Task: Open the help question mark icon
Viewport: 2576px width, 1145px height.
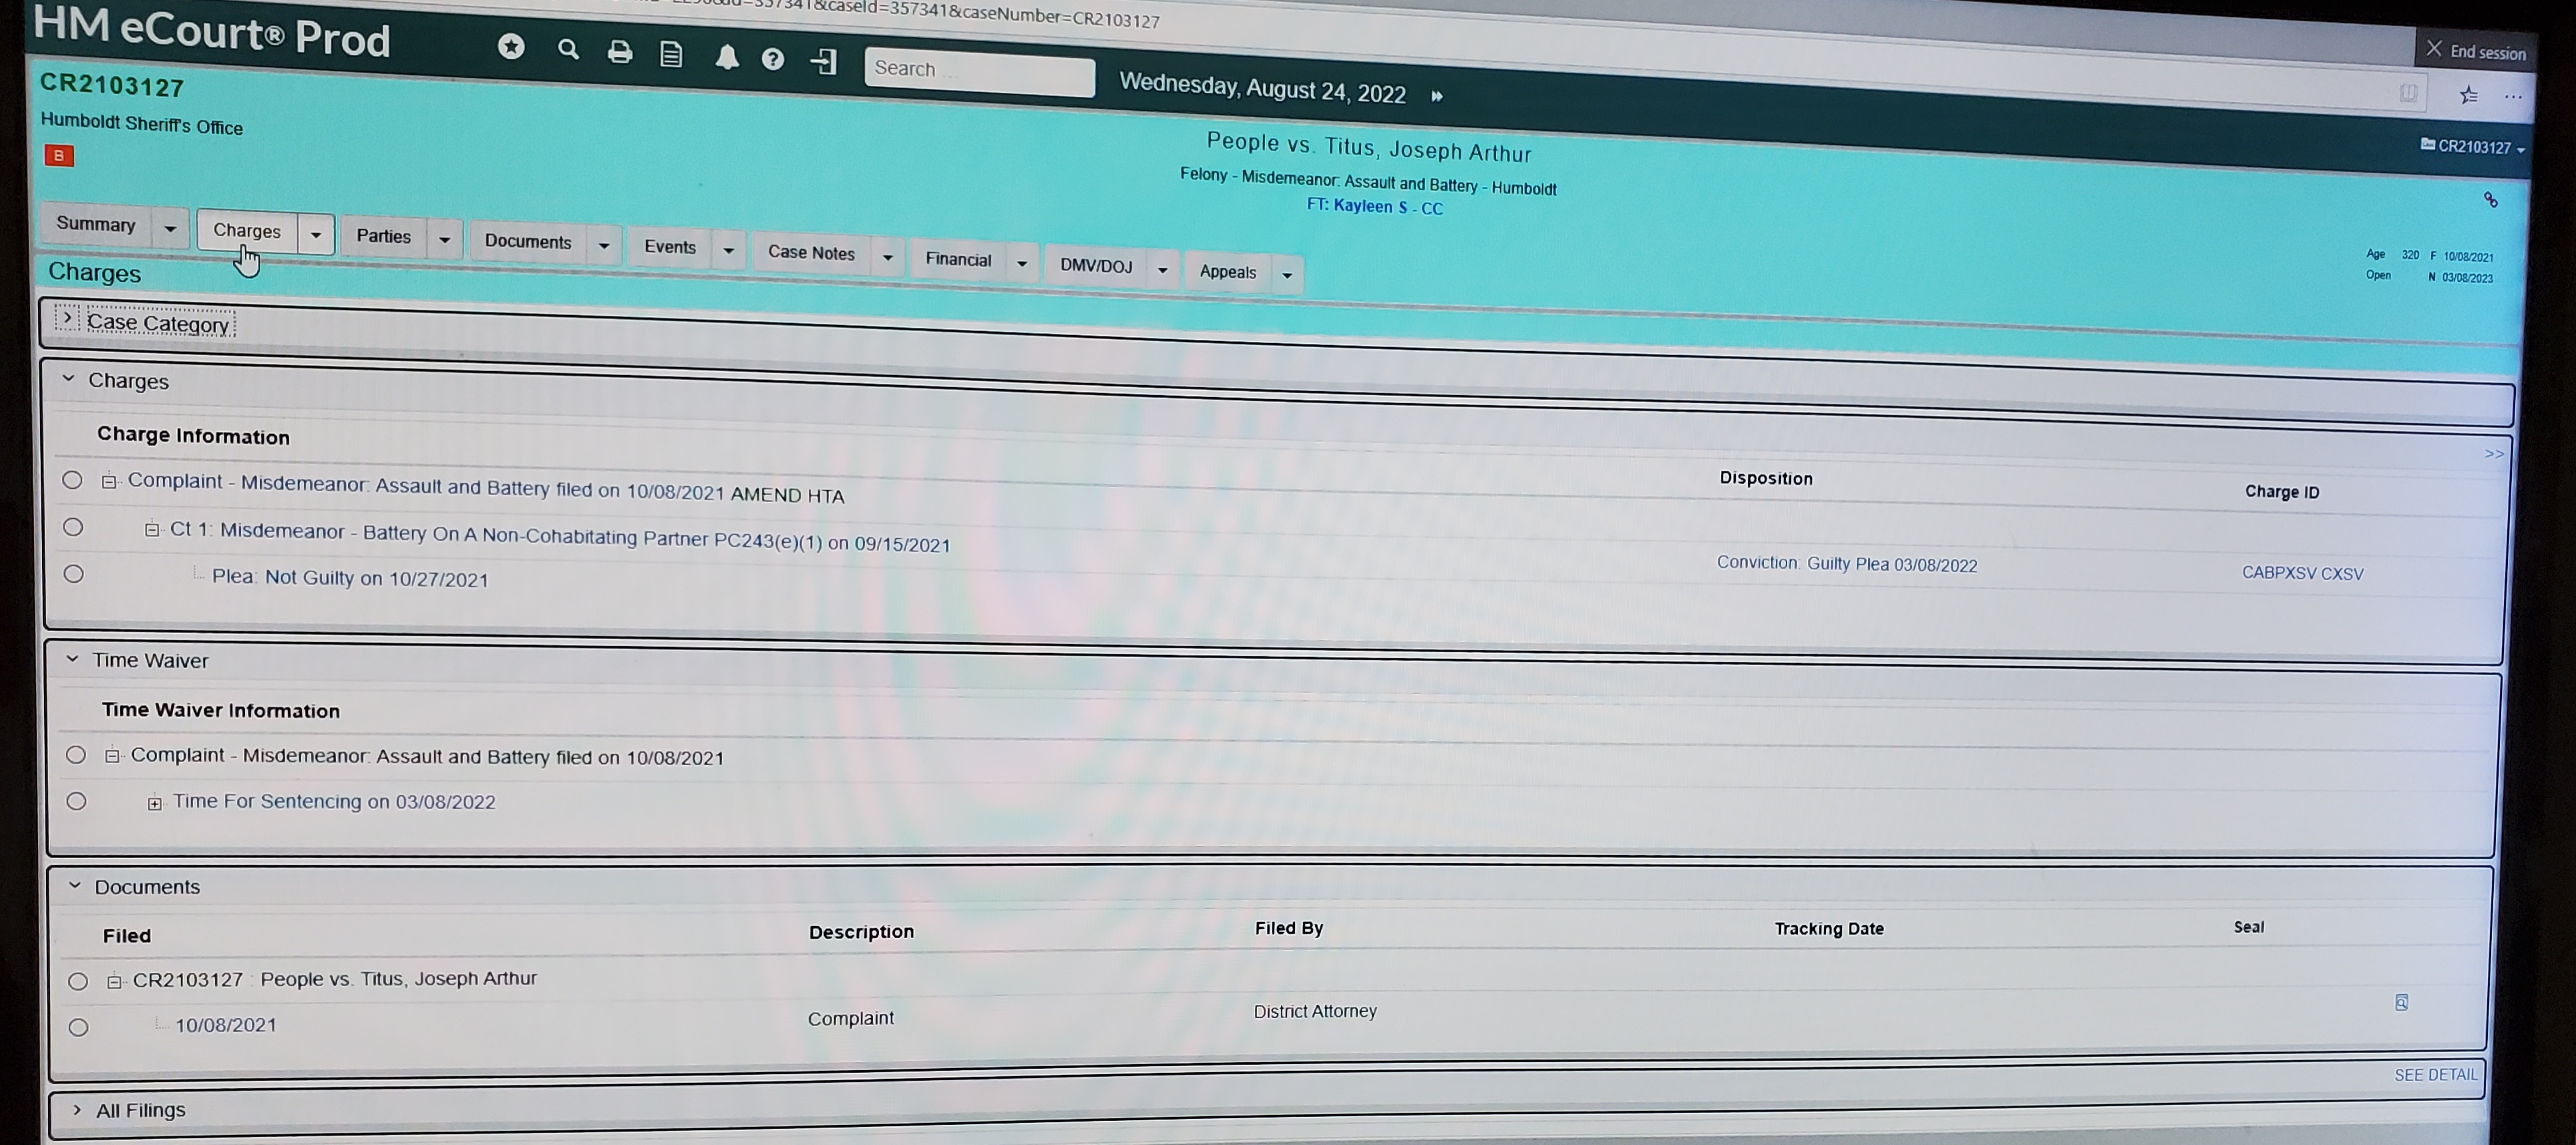Action: (772, 60)
